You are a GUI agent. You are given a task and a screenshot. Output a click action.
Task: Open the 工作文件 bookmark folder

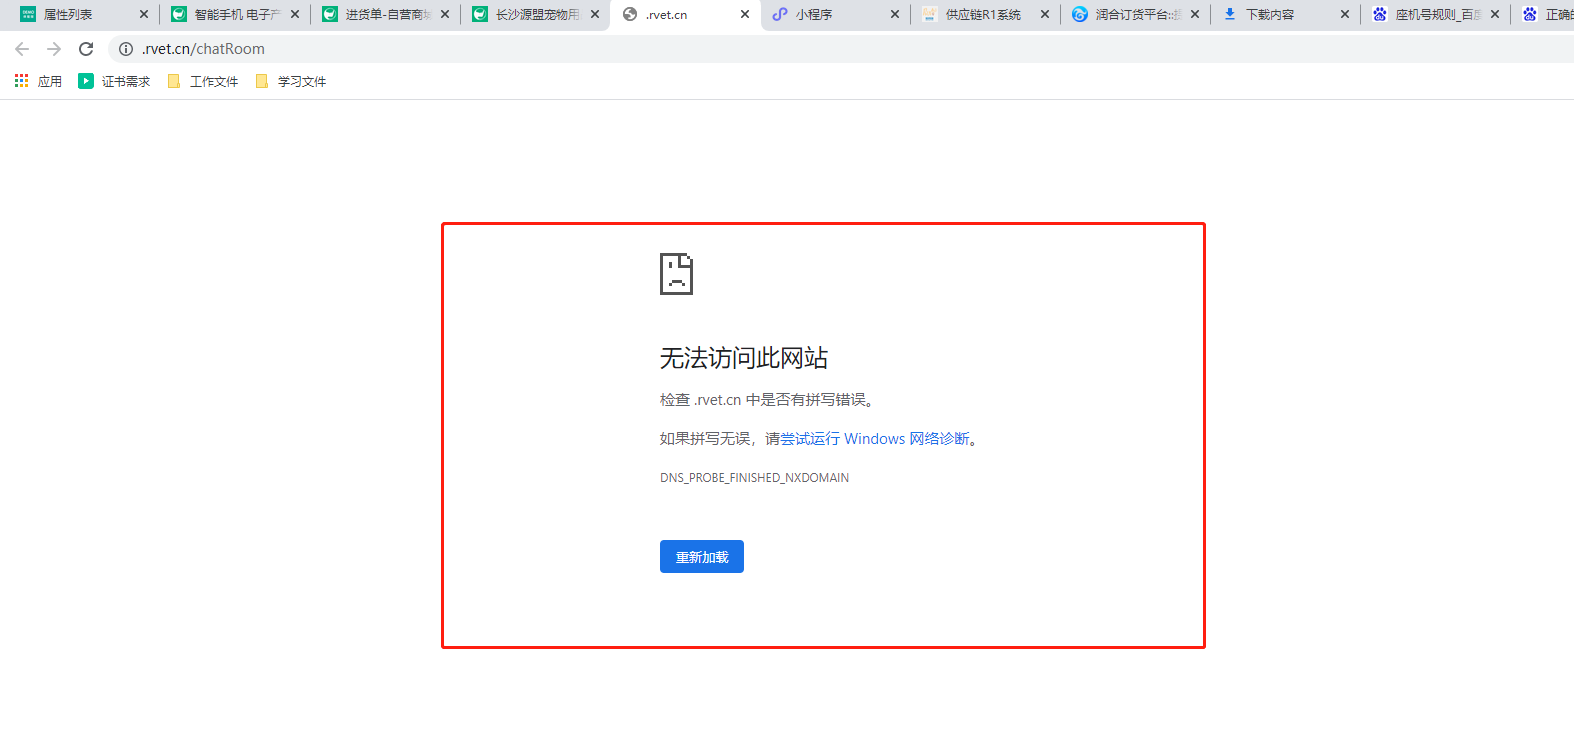[x=203, y=81]
